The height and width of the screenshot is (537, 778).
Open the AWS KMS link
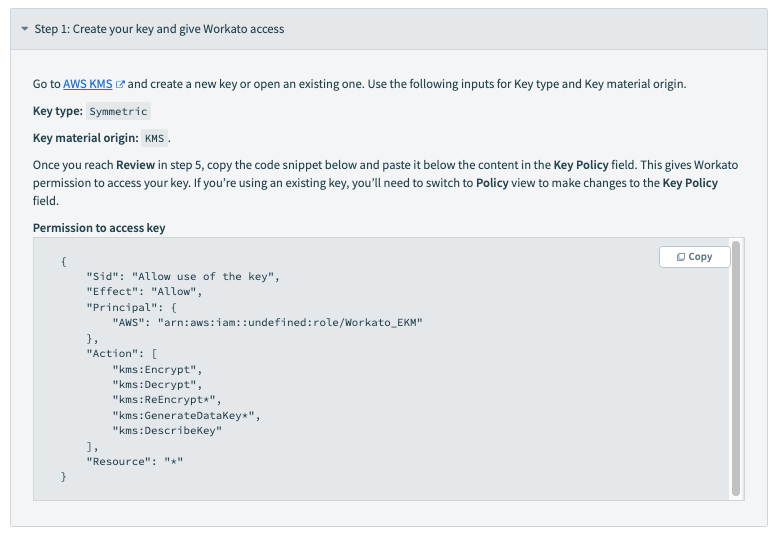tap(87, 85)
